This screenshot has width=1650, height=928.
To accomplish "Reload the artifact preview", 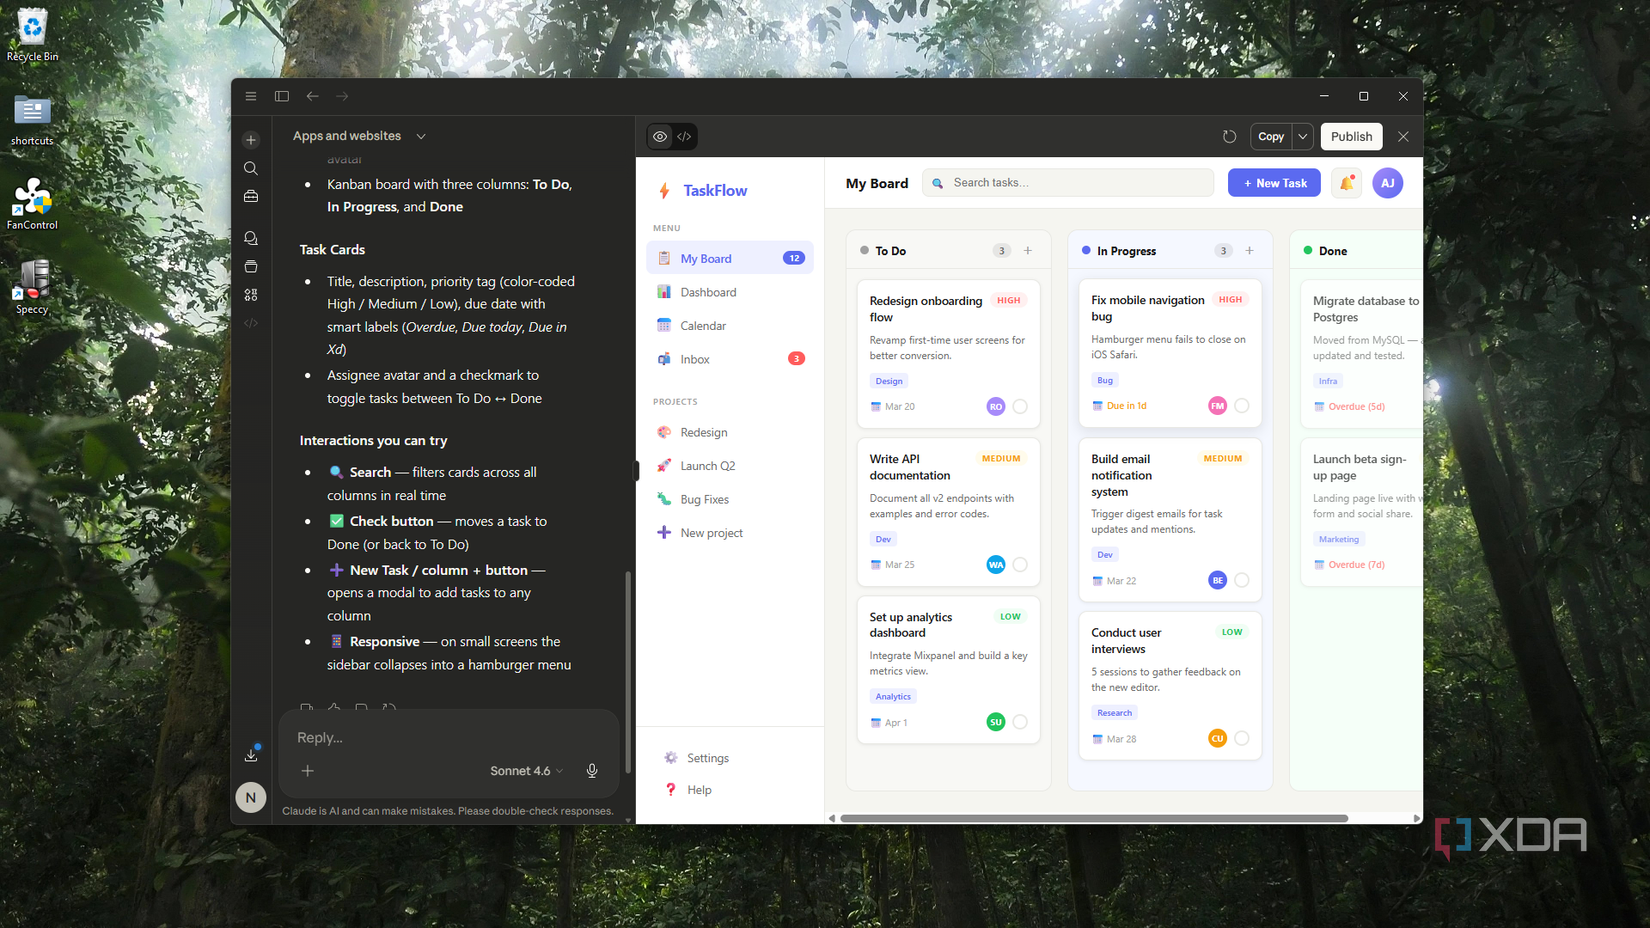I will click(x=1230, y=137).
